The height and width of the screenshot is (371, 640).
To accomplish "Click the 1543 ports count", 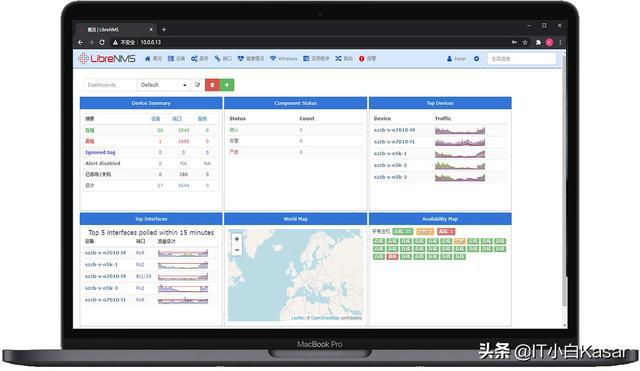I will (184, 130).
